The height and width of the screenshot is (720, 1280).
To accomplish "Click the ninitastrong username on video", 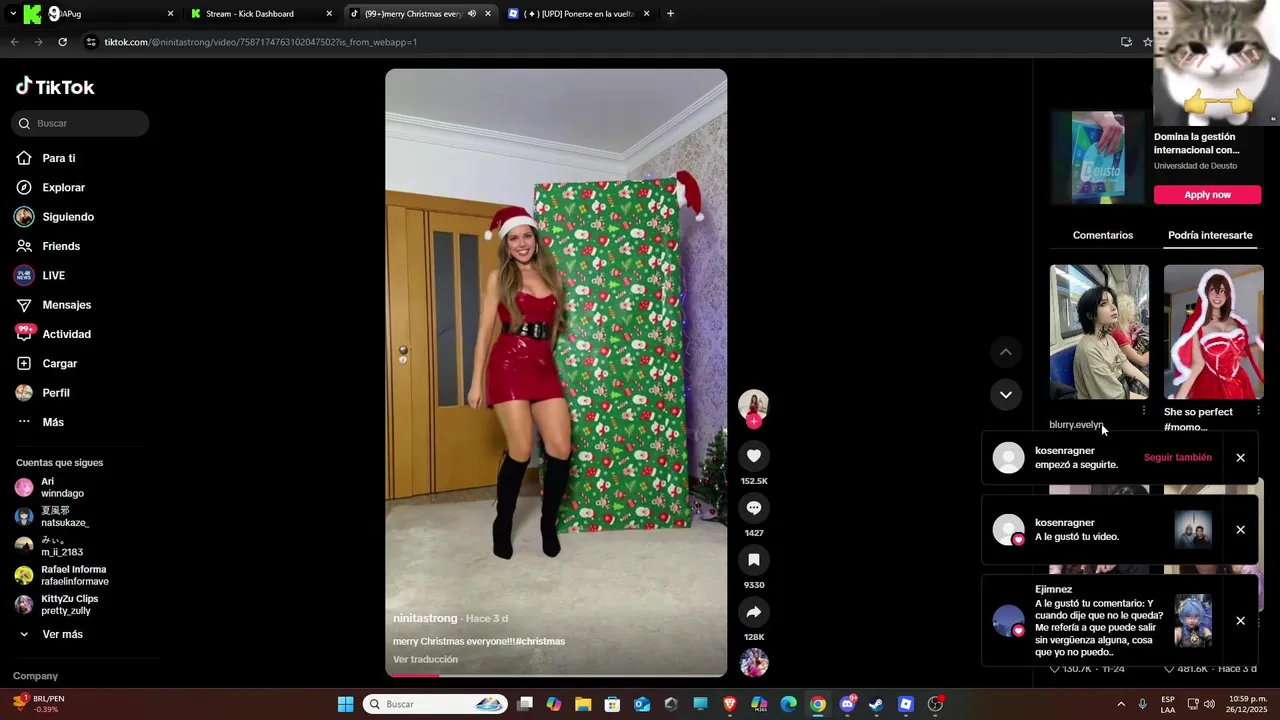I will 425,618.
